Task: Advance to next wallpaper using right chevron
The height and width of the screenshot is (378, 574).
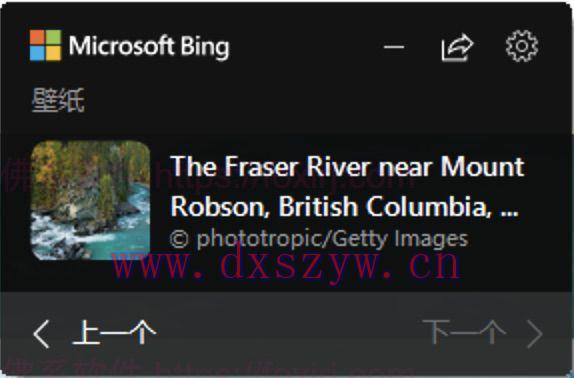Action: [x=534, y=334]
